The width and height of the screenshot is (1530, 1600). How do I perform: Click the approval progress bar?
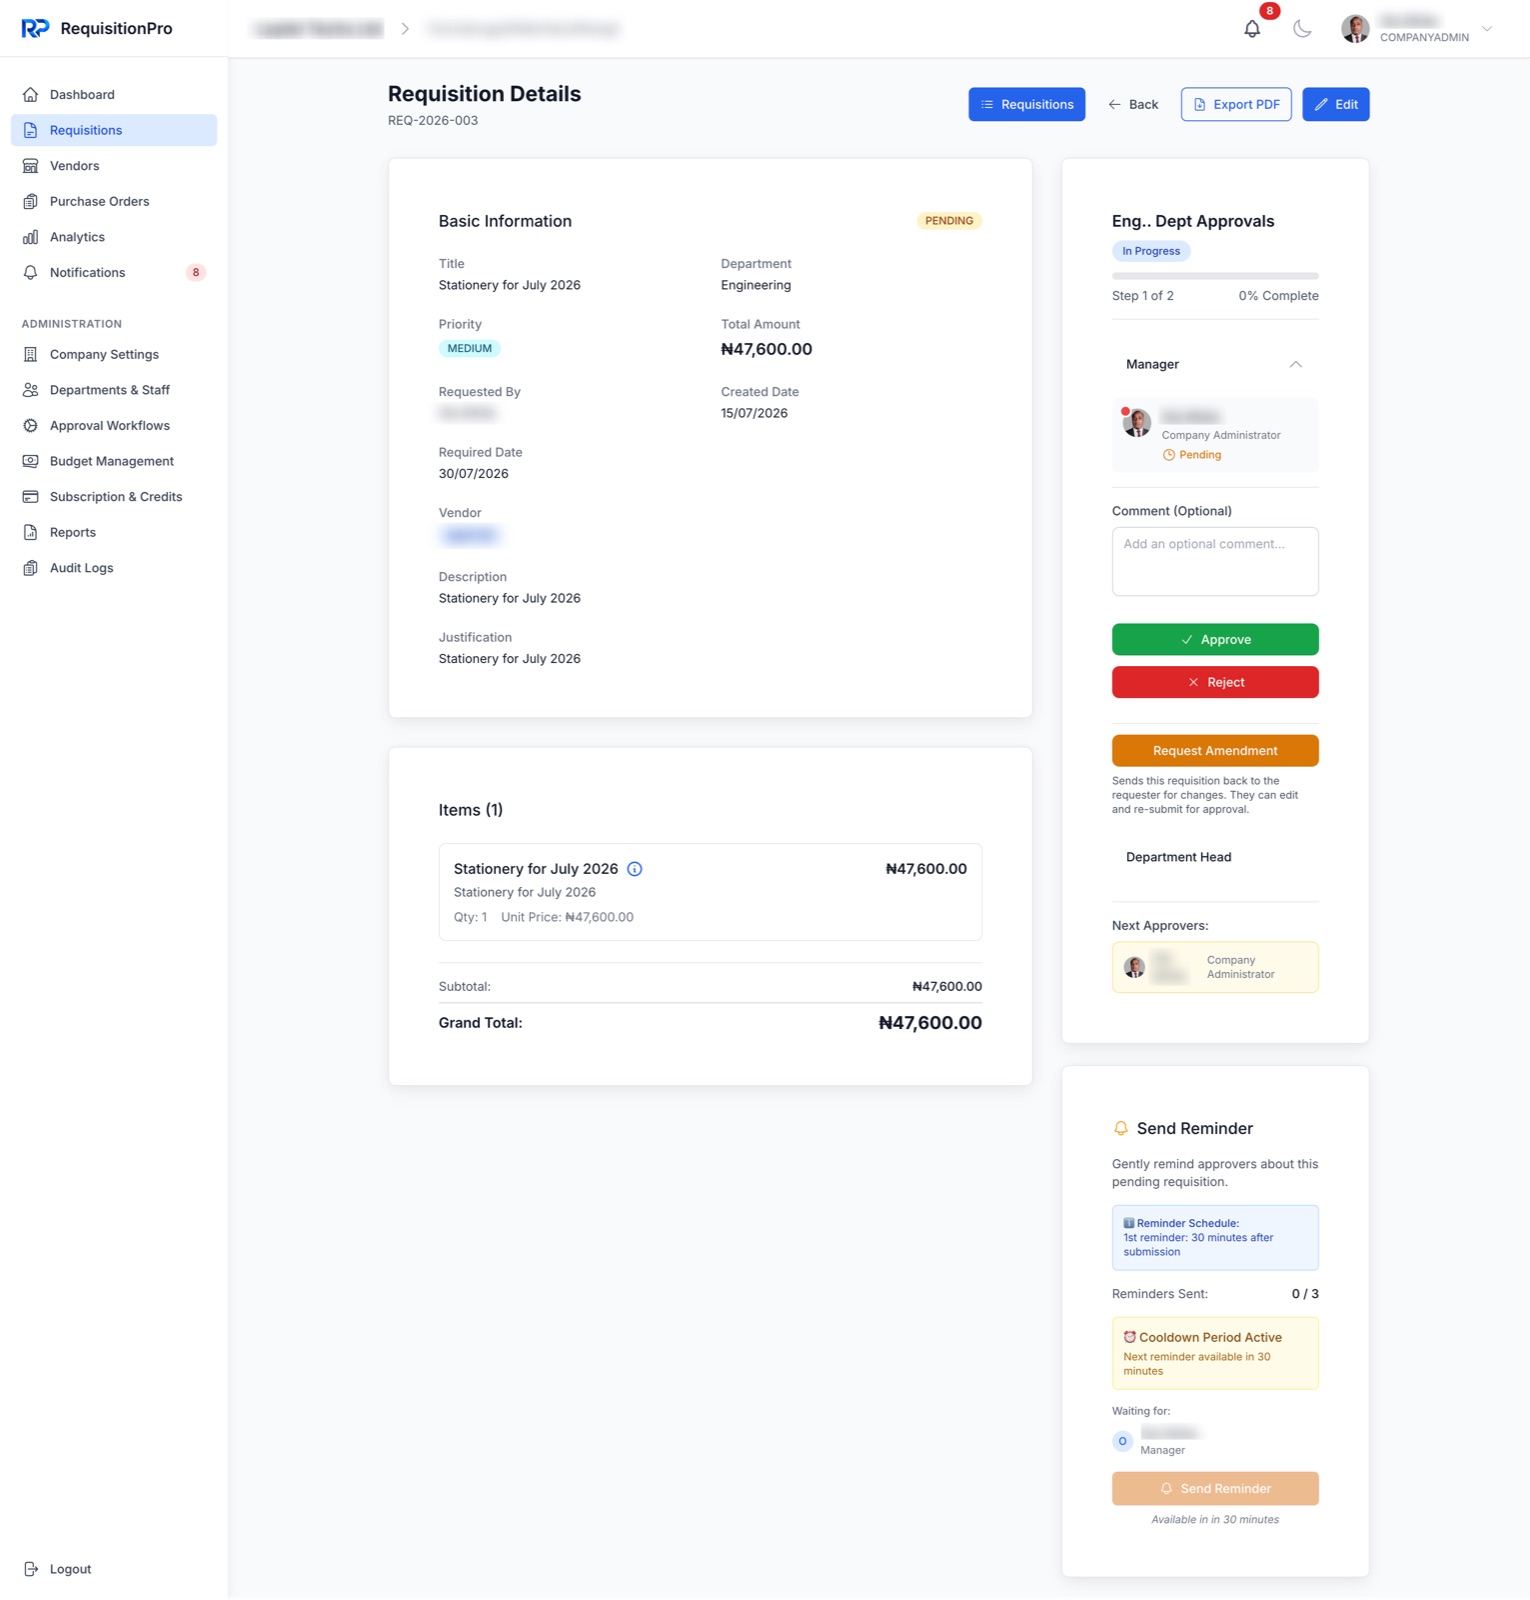(x=1215, y=276)
